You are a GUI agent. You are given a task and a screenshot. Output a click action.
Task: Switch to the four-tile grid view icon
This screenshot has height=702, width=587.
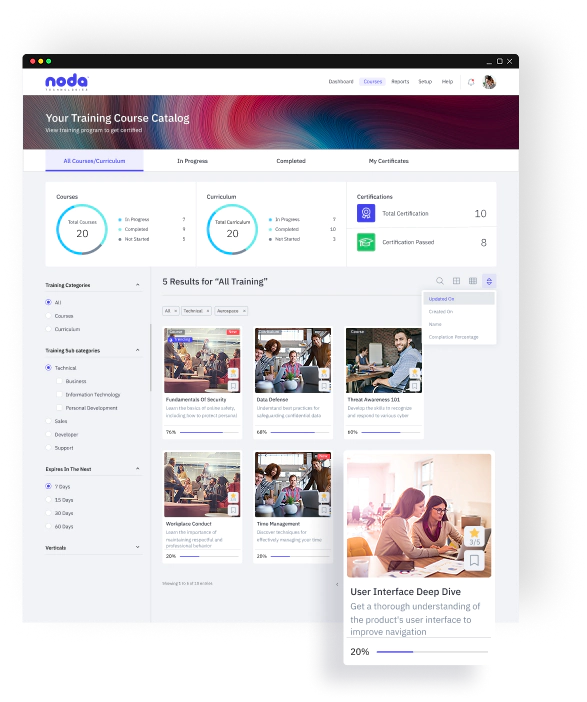click(456, 281)
